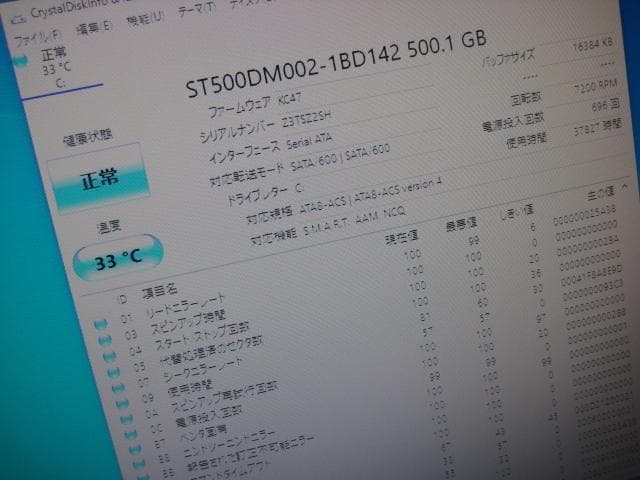640x480 pixels.
Task: Click the ドライブレター field value C
Action: [x=298, y=188]
